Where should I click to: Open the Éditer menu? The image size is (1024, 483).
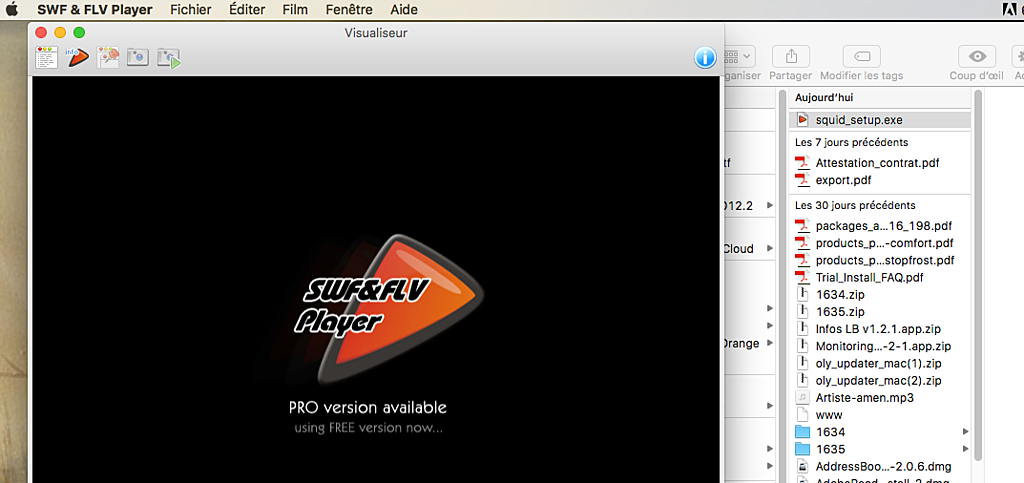click(x=248, y=10)
